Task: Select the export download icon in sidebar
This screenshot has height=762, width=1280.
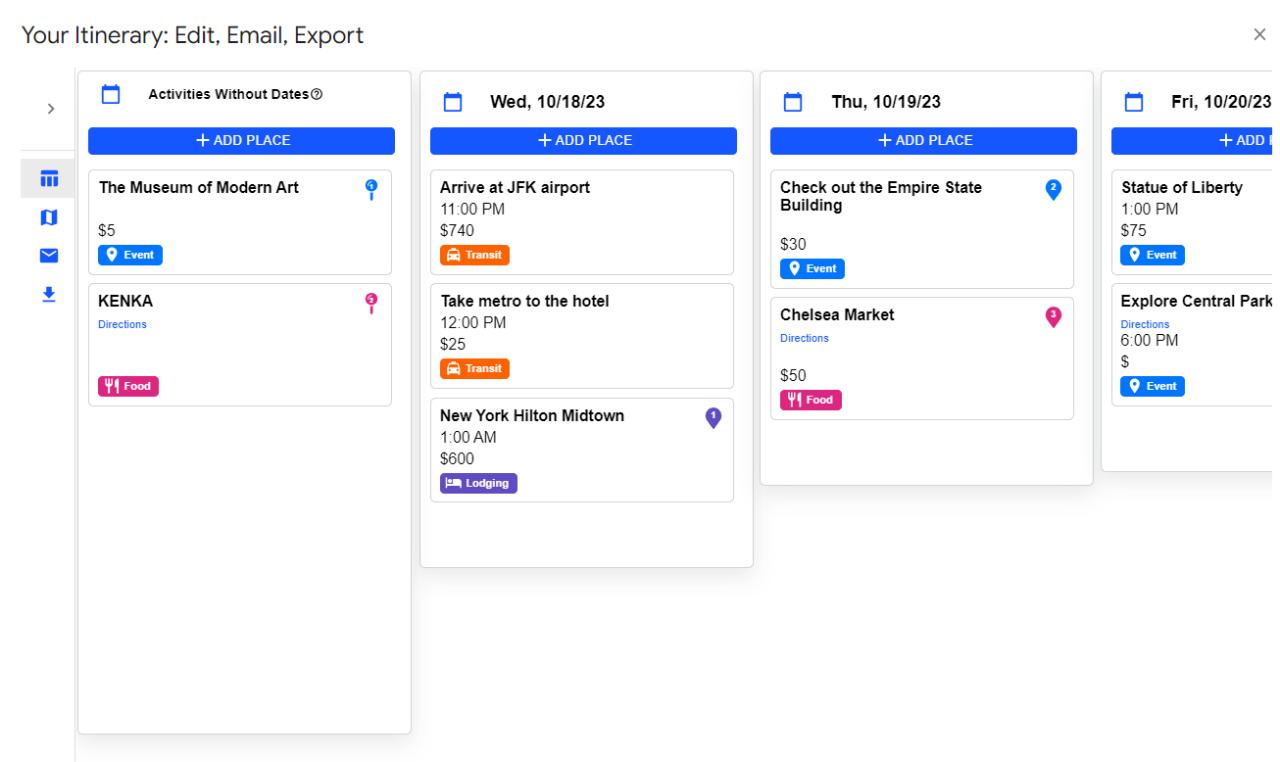Action: tap(48, 294)
